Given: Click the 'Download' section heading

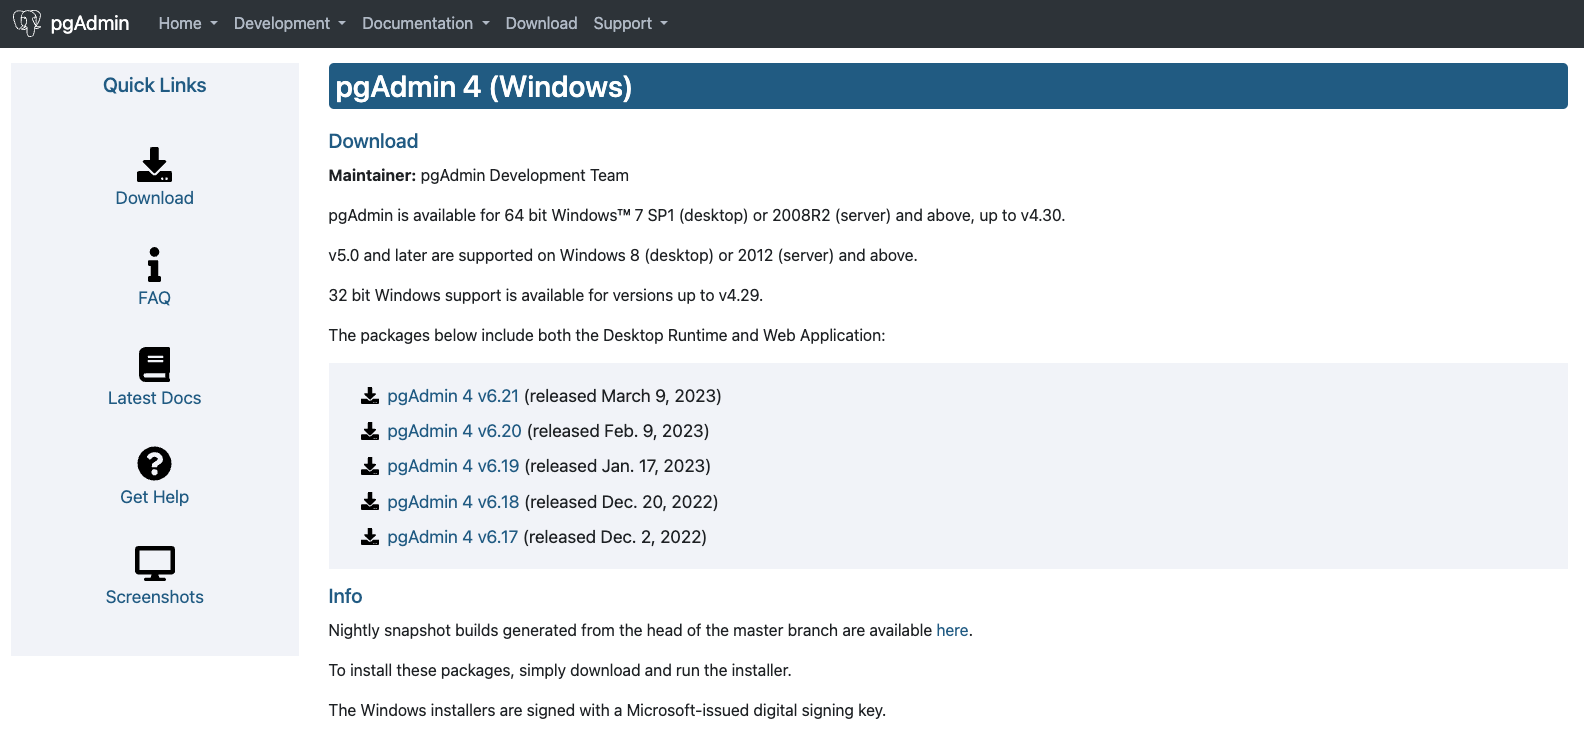Looking at the screenshot, I should click(x=373, y=141).
